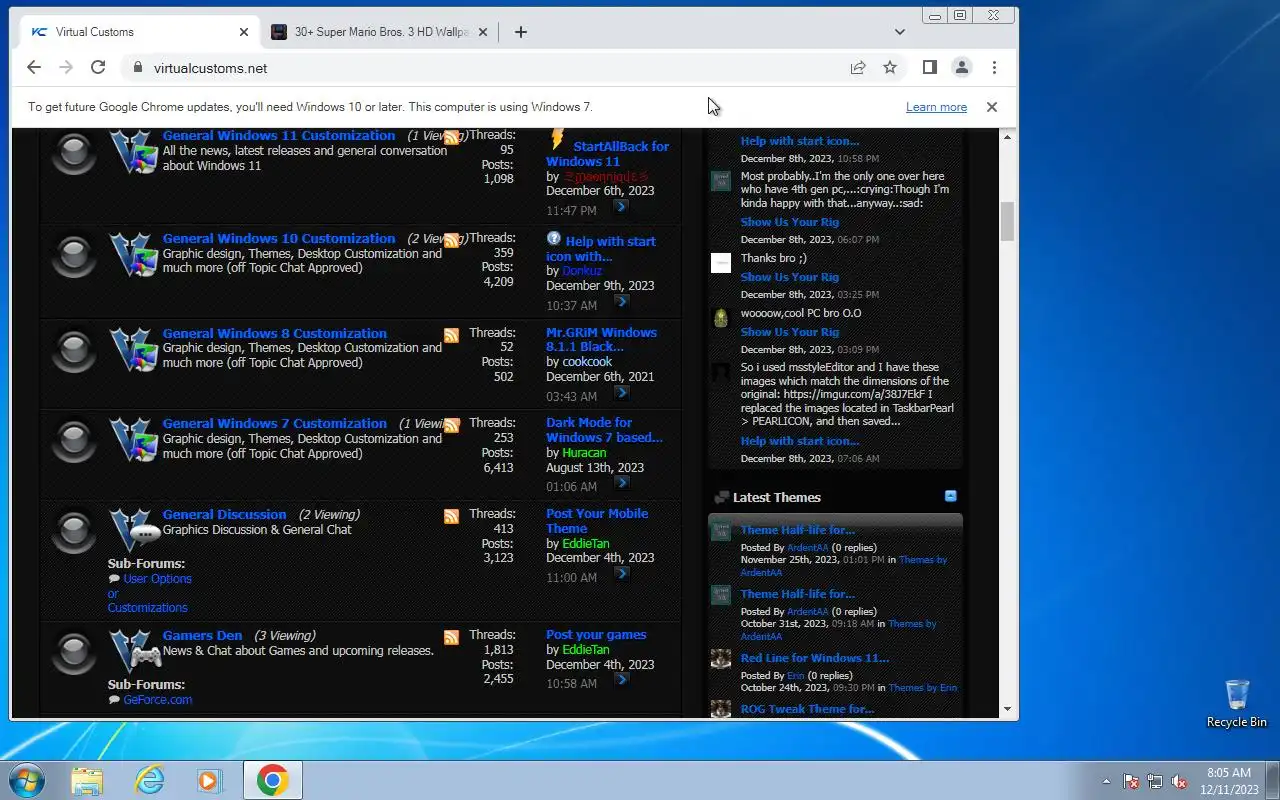Open the tab search dropdown chevron
This screenshot has height=800, width=1280.
(x=900, y=32)
